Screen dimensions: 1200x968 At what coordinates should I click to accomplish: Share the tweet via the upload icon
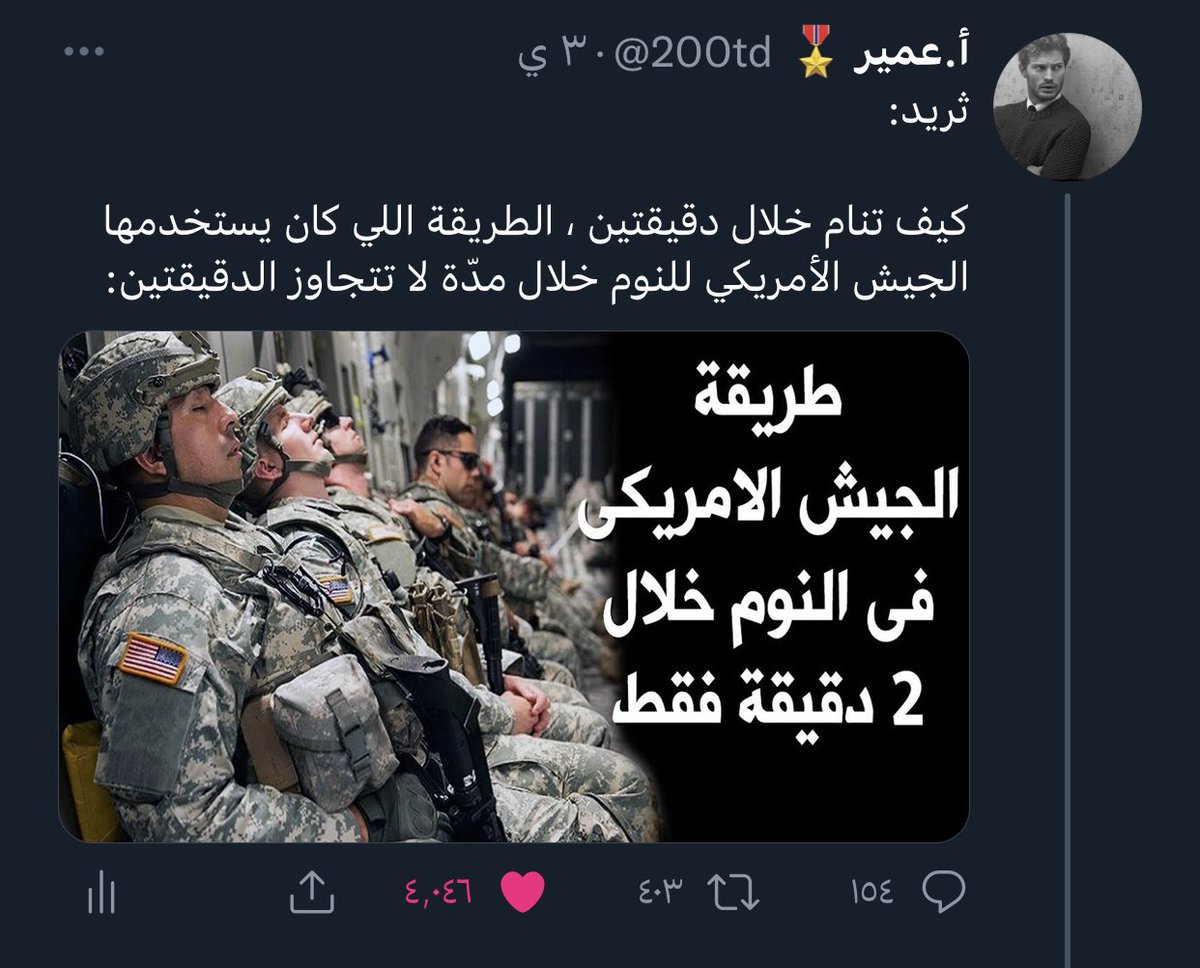(311, 890)
